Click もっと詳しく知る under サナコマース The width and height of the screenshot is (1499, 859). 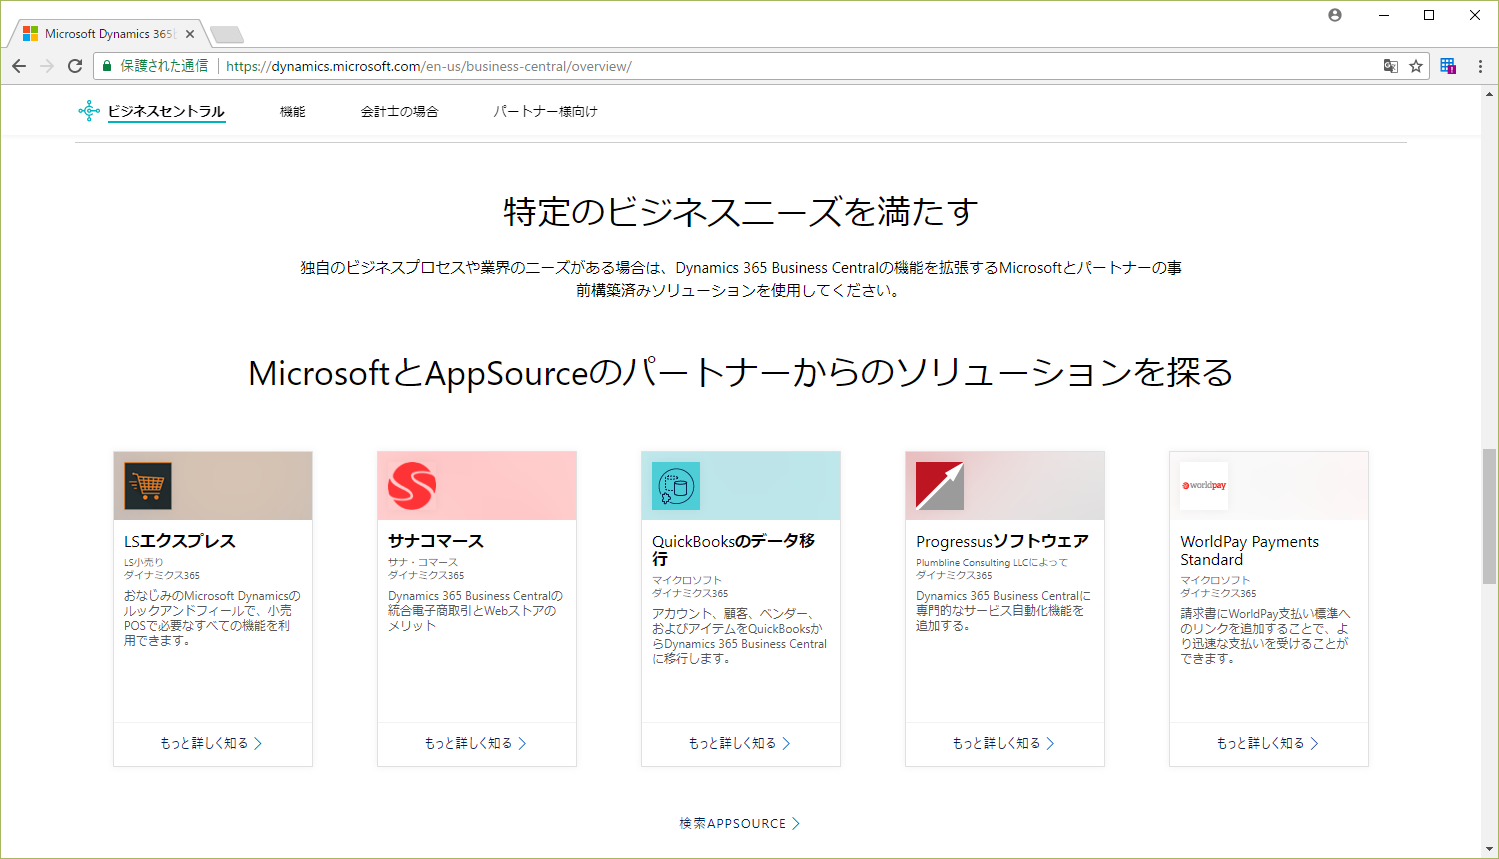click(475, 743)
